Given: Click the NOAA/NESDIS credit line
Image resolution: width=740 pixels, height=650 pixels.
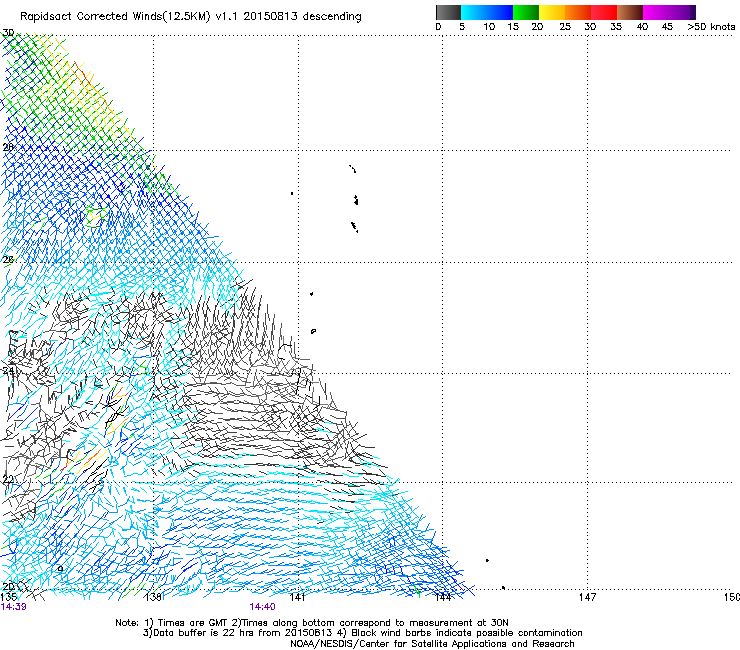Looking at the screenshot, I should coord(432,644).
